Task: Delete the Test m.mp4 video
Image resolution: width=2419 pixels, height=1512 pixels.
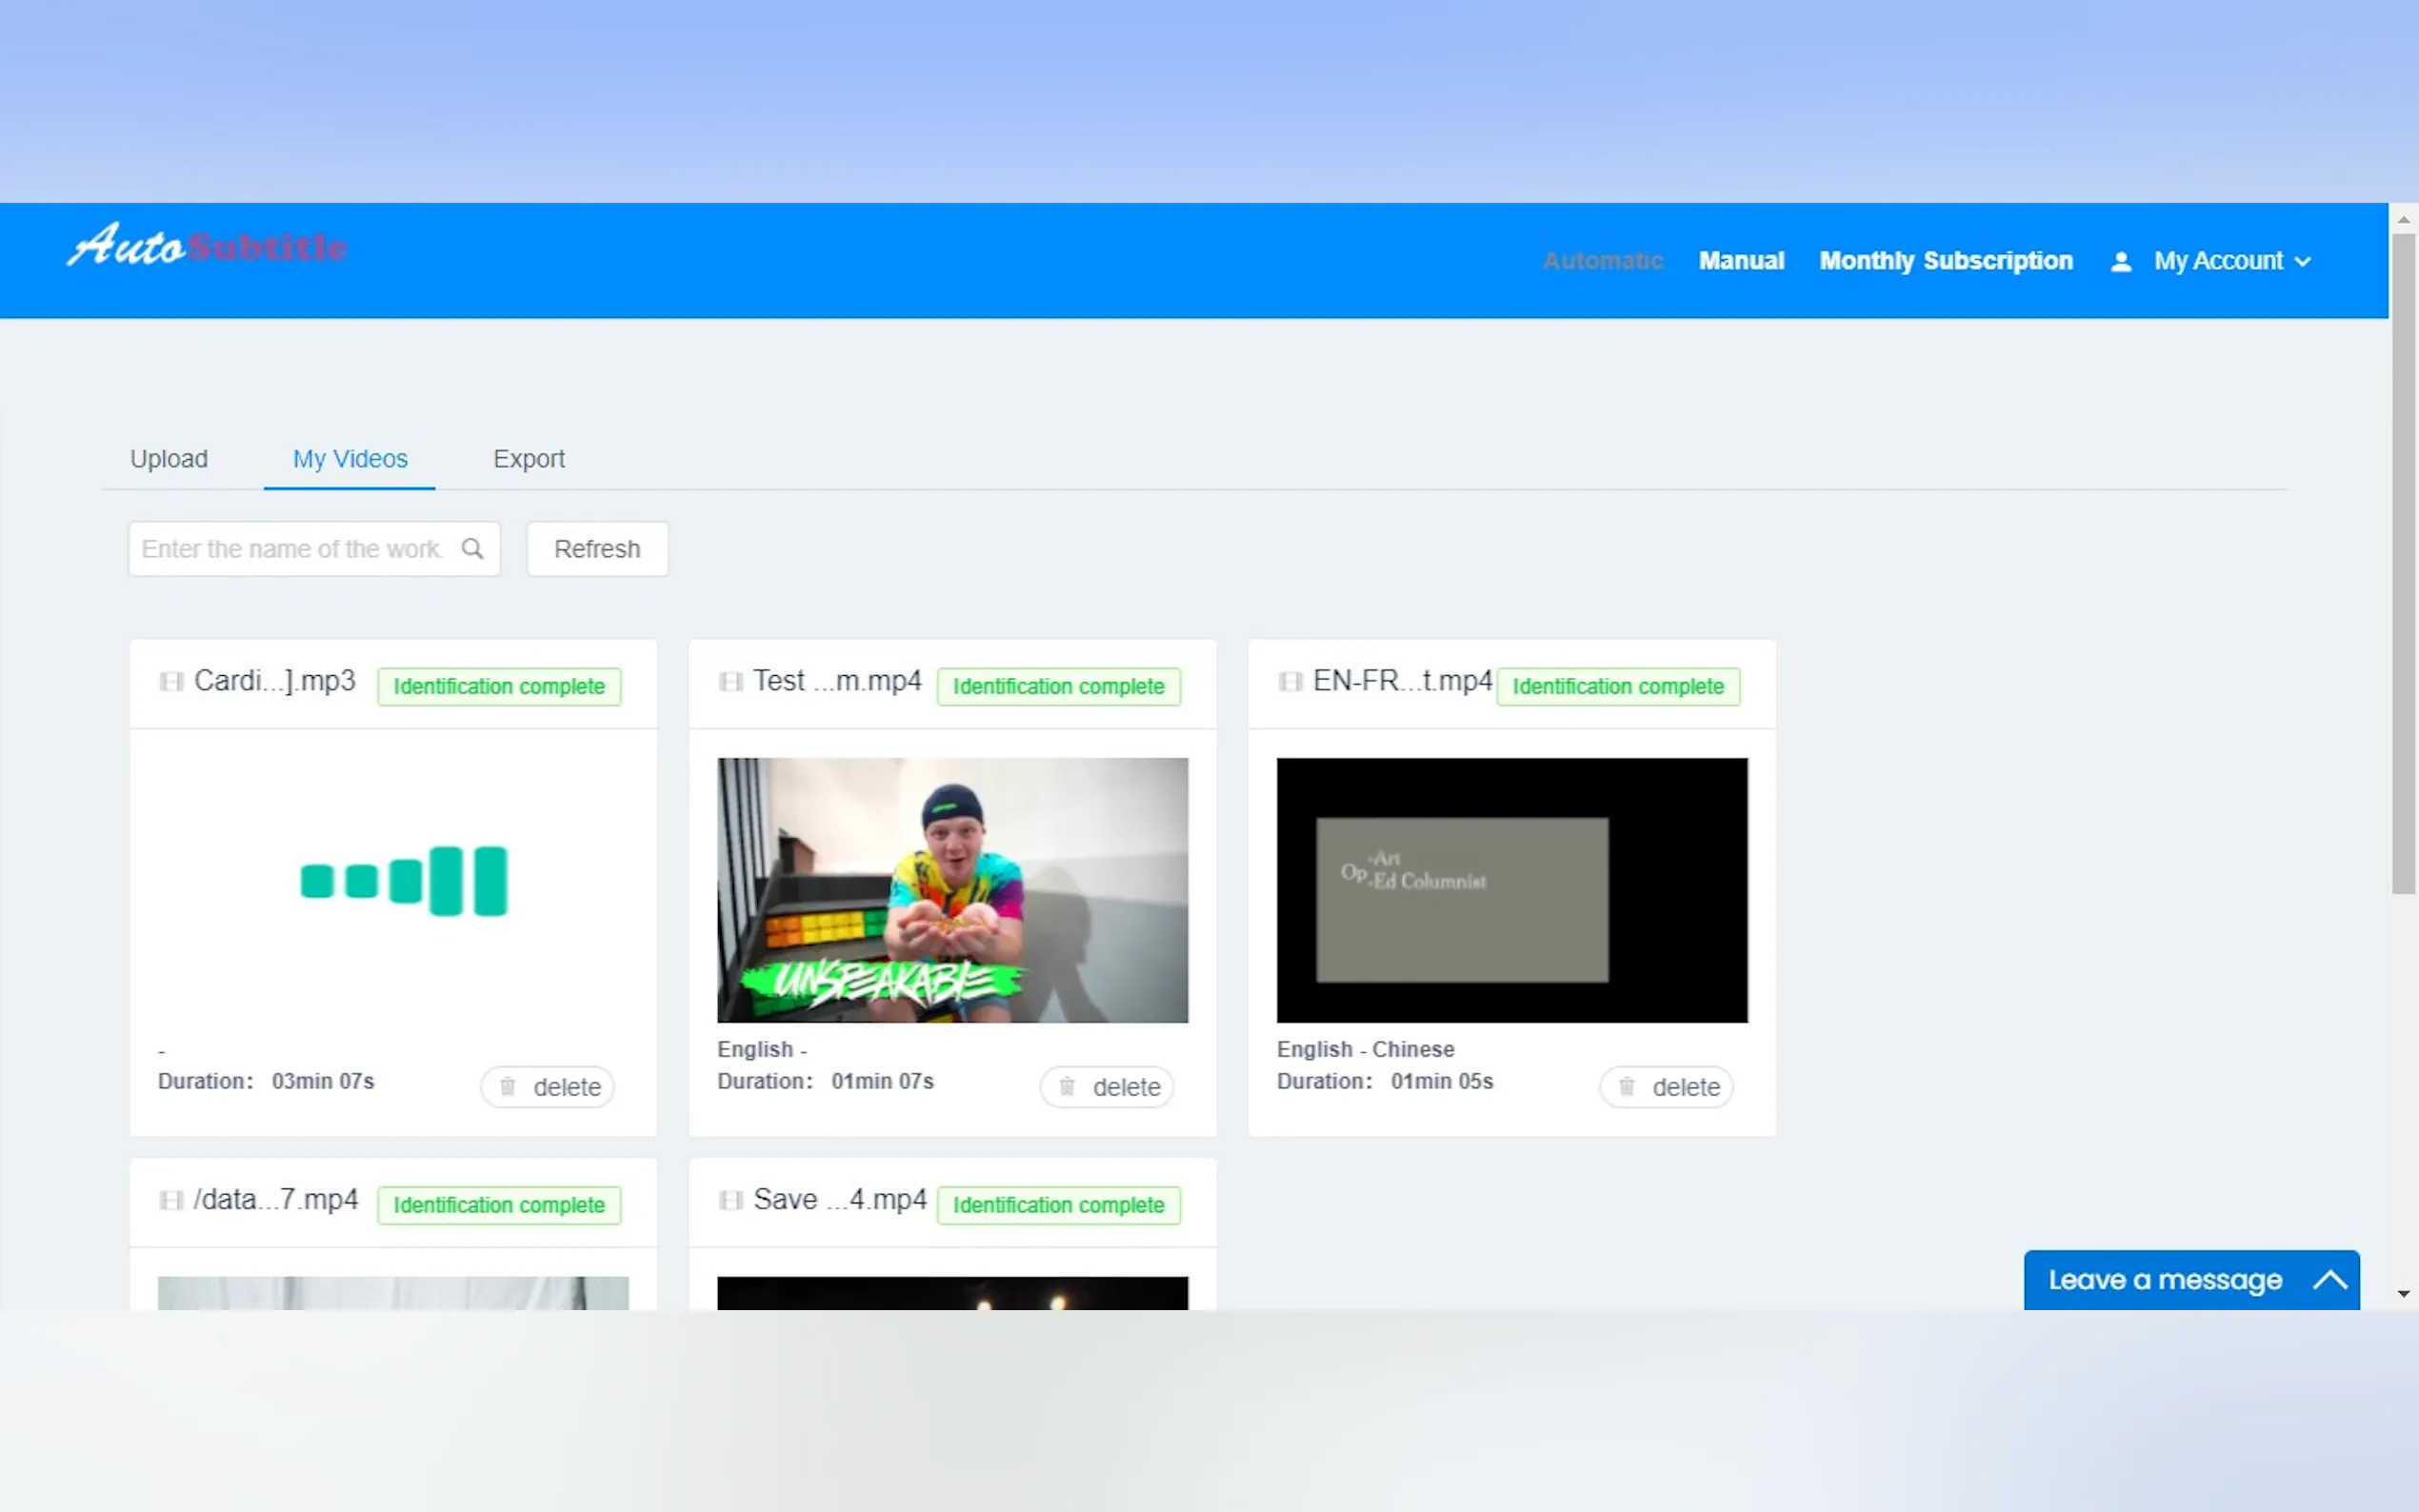Action: click(x=1108, y=1087)
